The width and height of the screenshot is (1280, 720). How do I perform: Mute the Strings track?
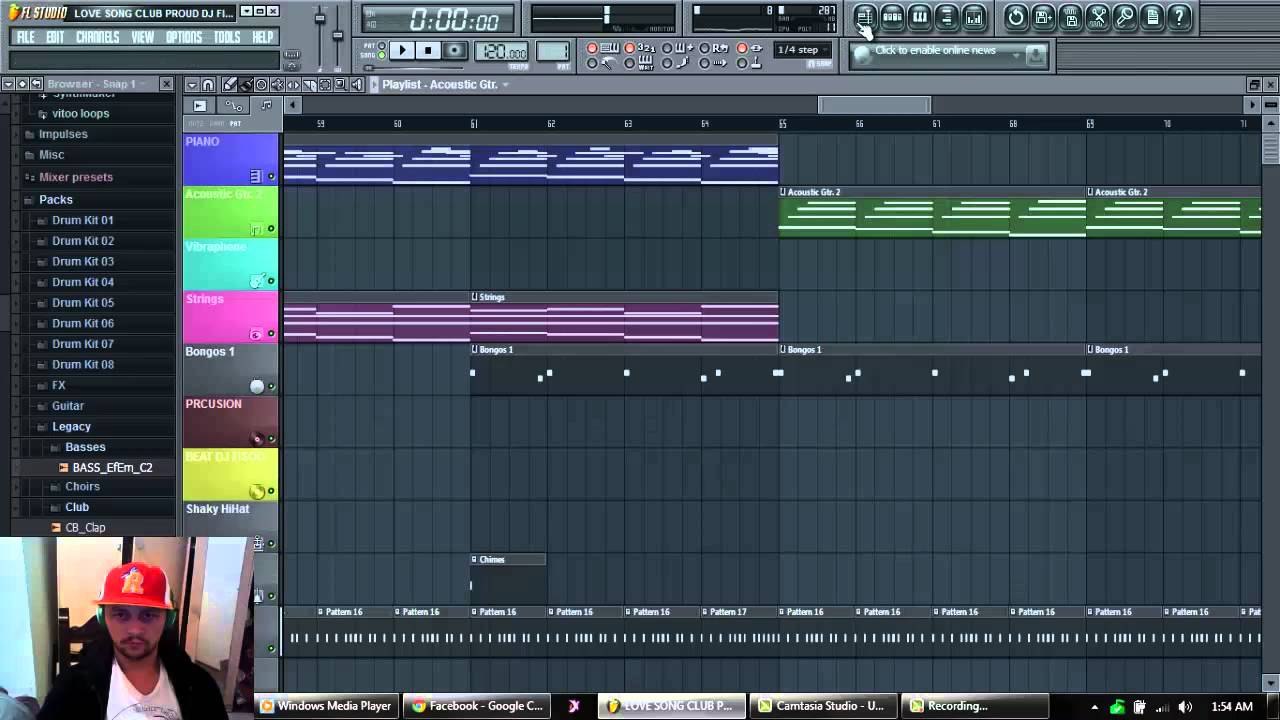tap(271, 334)
